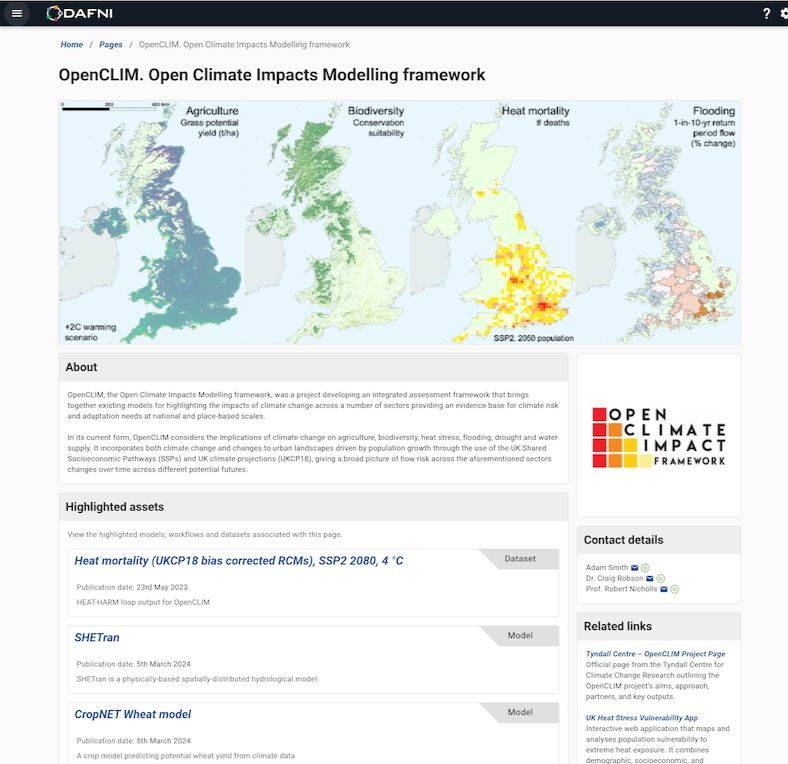Open the help question mark icon
Viewport: 788px width, 764px height.
(x=766, y=14)
